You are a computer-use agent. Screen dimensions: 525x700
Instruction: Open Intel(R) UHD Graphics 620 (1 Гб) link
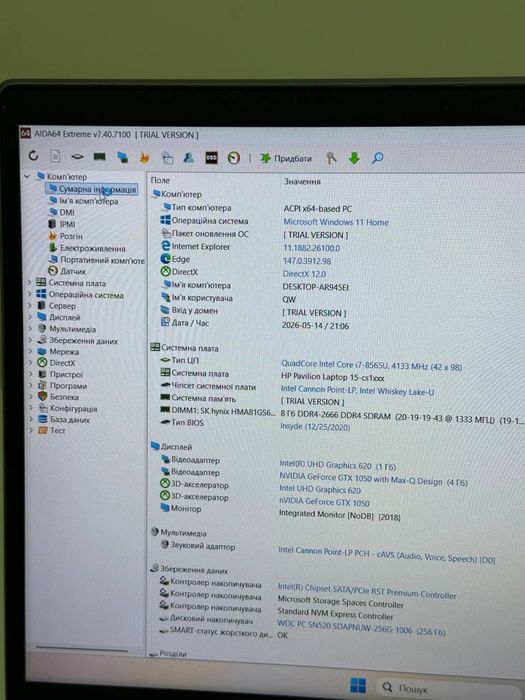[x=338, y=466]
